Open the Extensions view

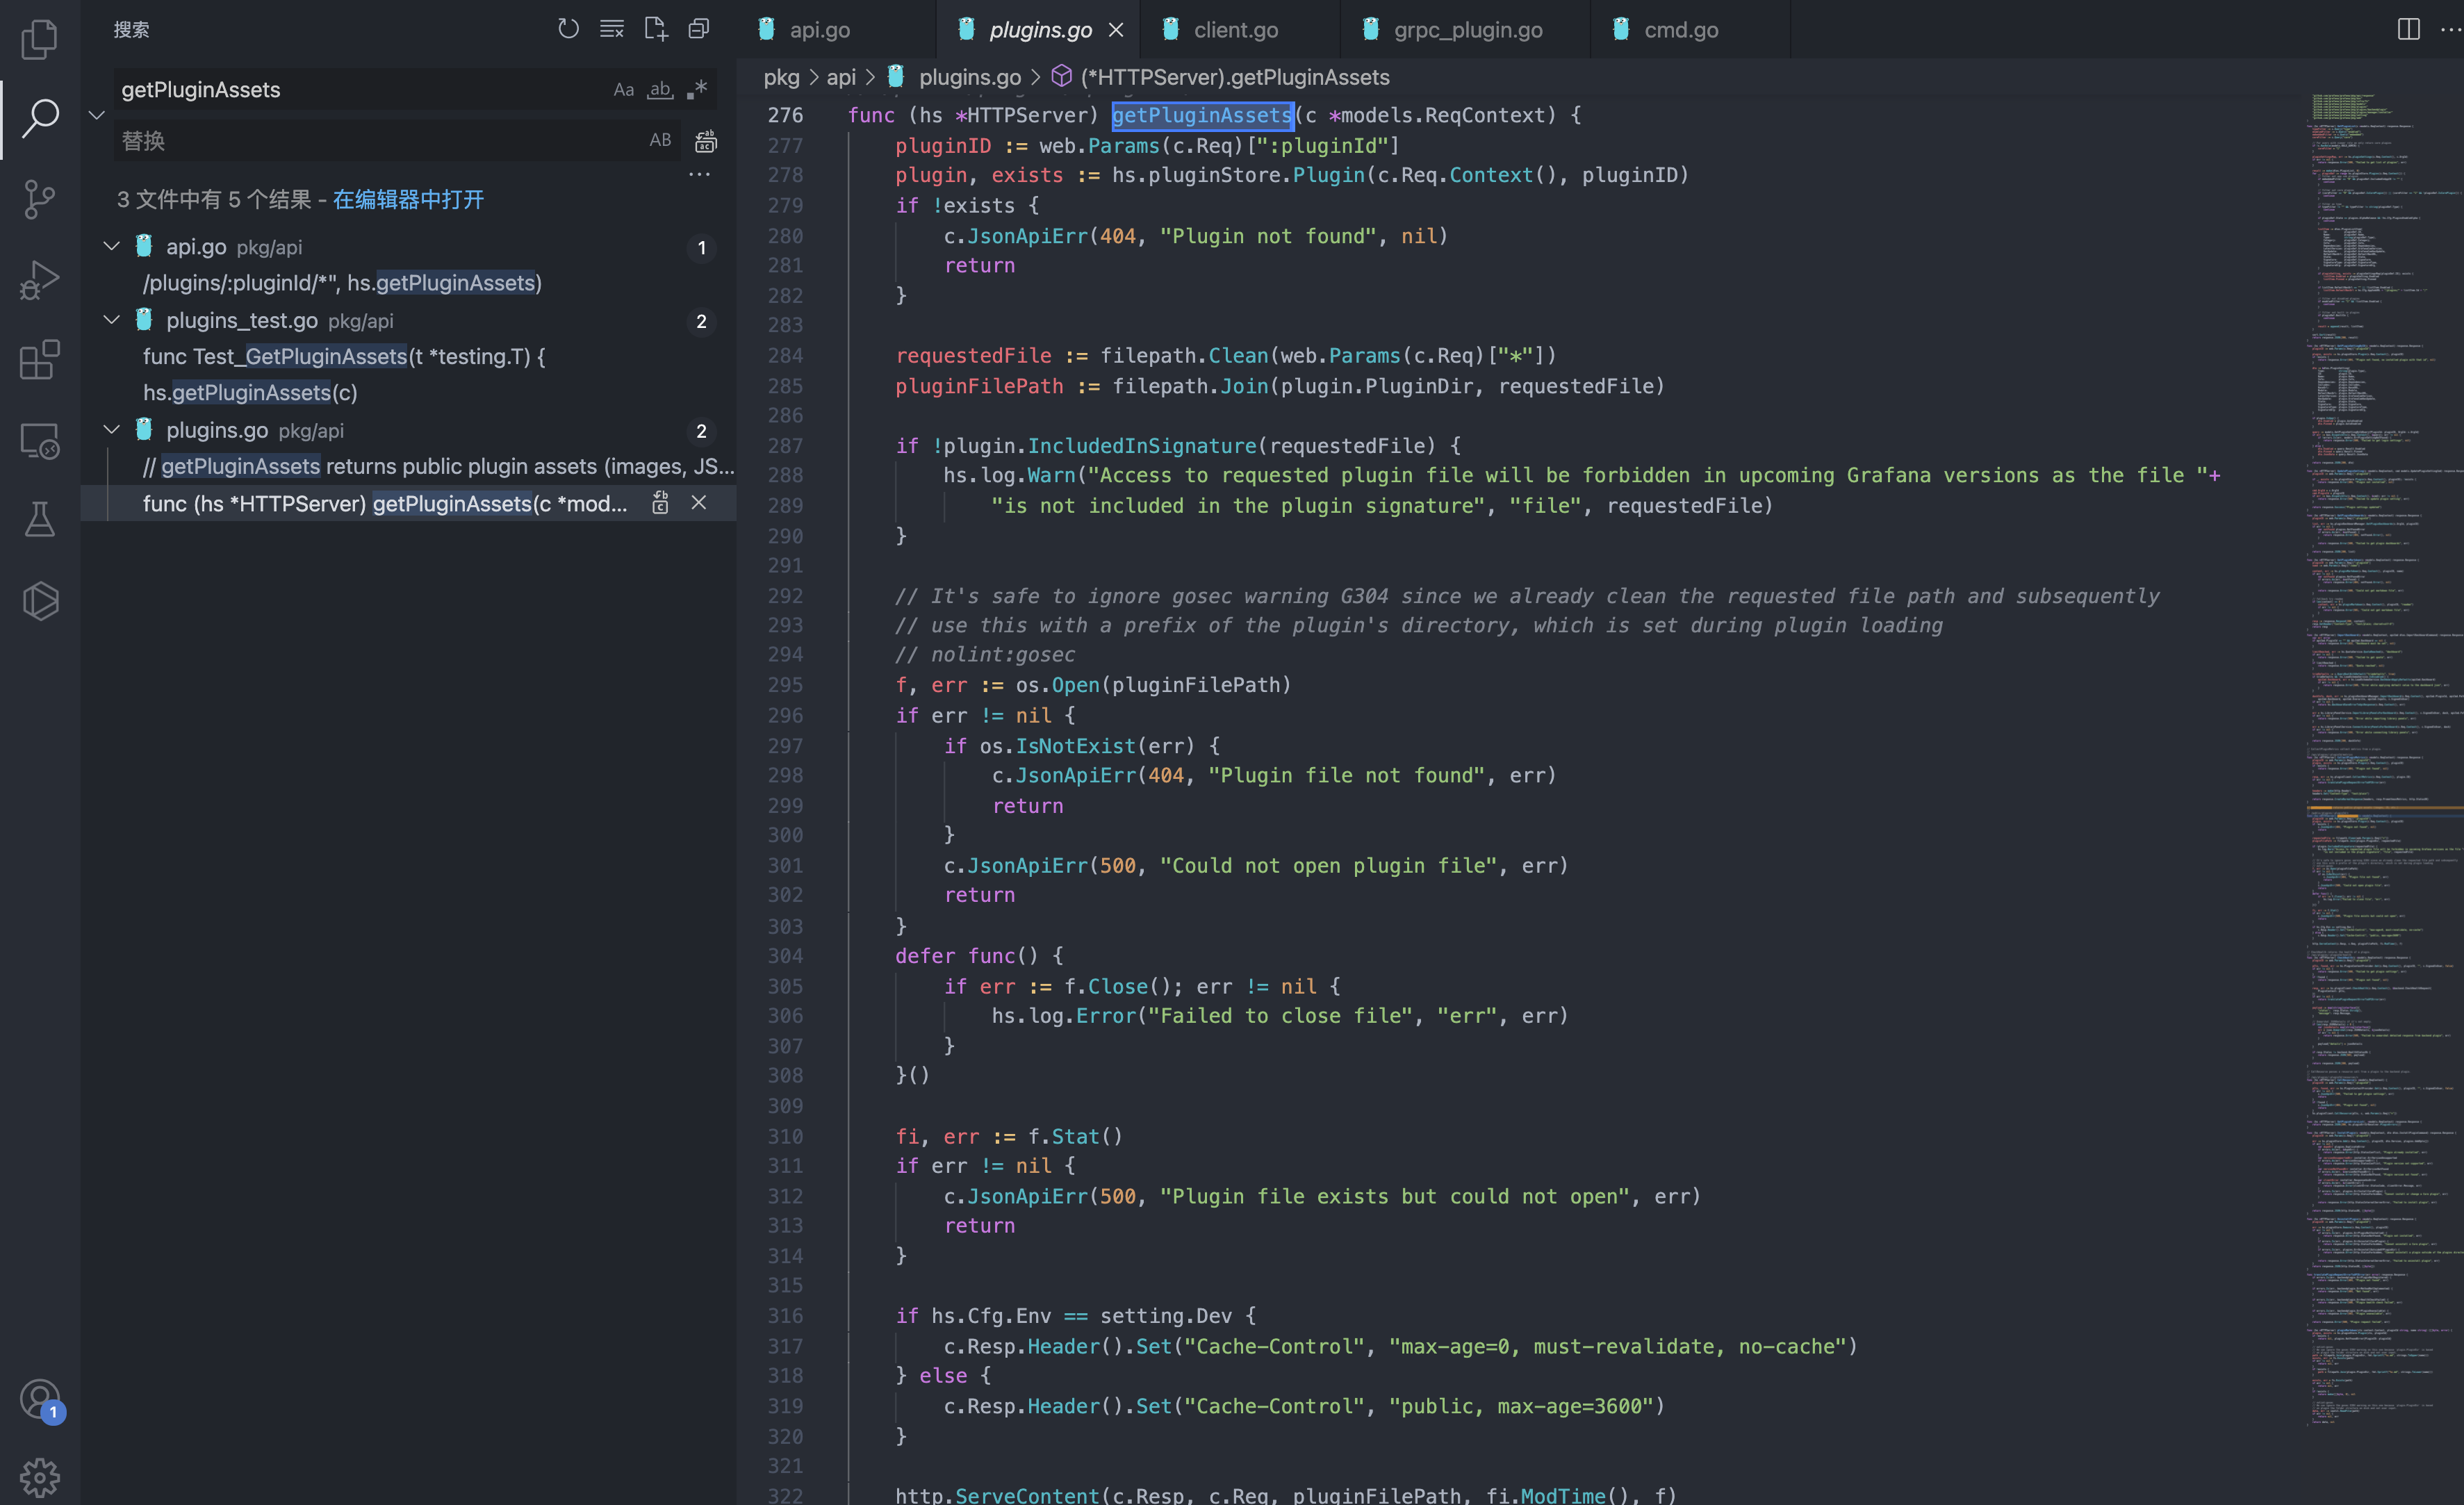pyautogui.click(x=39, y=360)
